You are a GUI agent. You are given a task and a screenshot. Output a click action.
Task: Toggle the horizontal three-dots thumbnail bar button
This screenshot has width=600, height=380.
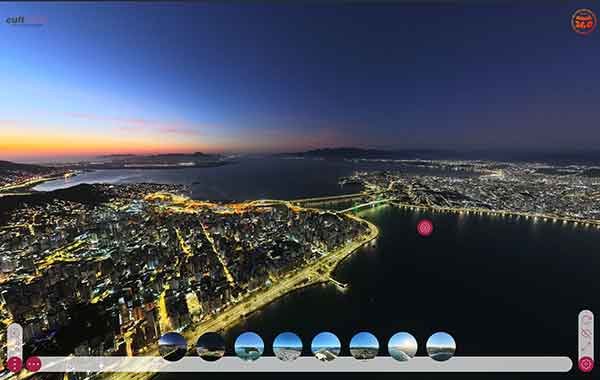tap(34, 364)
